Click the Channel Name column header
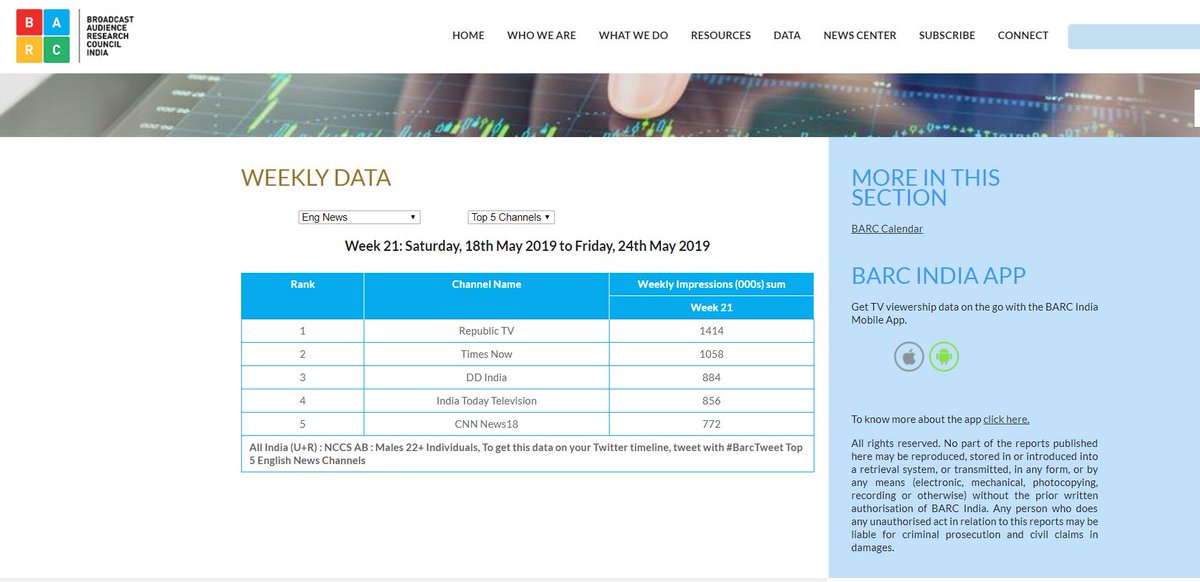Screen dimensions: 1200x582 click(x=487, y=295)
